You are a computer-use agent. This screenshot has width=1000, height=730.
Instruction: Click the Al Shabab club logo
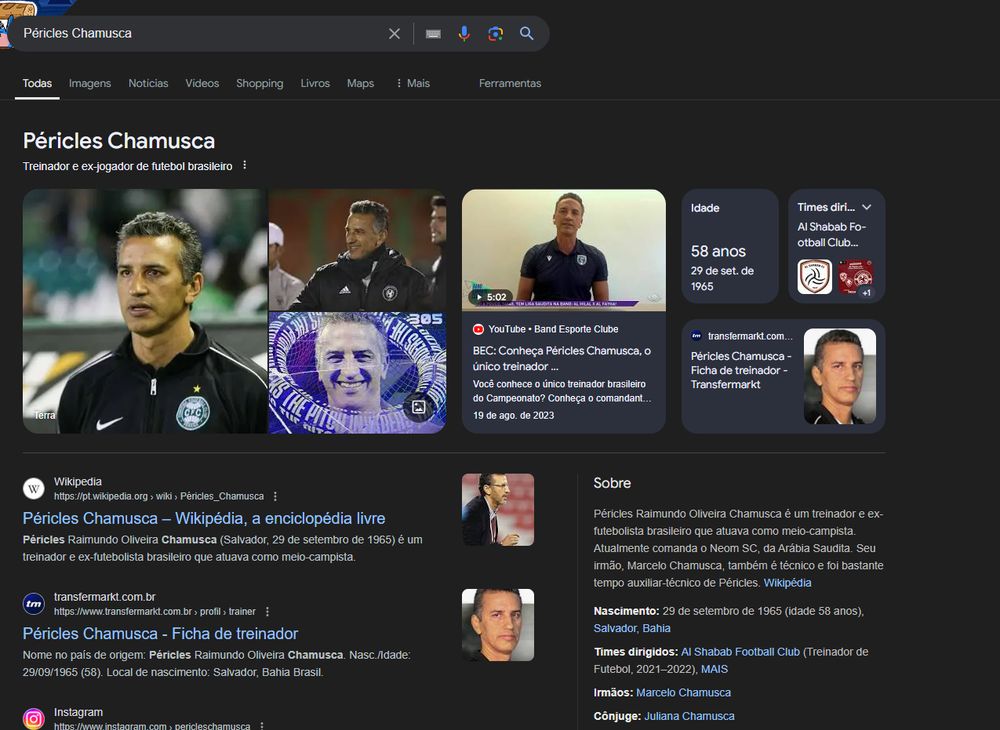pyautogui.click(x=814, y=277)
